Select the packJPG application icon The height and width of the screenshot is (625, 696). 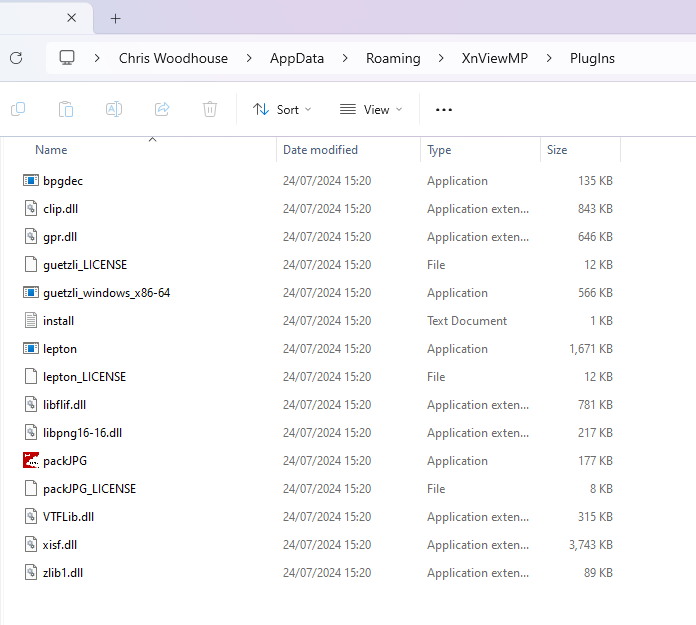coord(30,461)
